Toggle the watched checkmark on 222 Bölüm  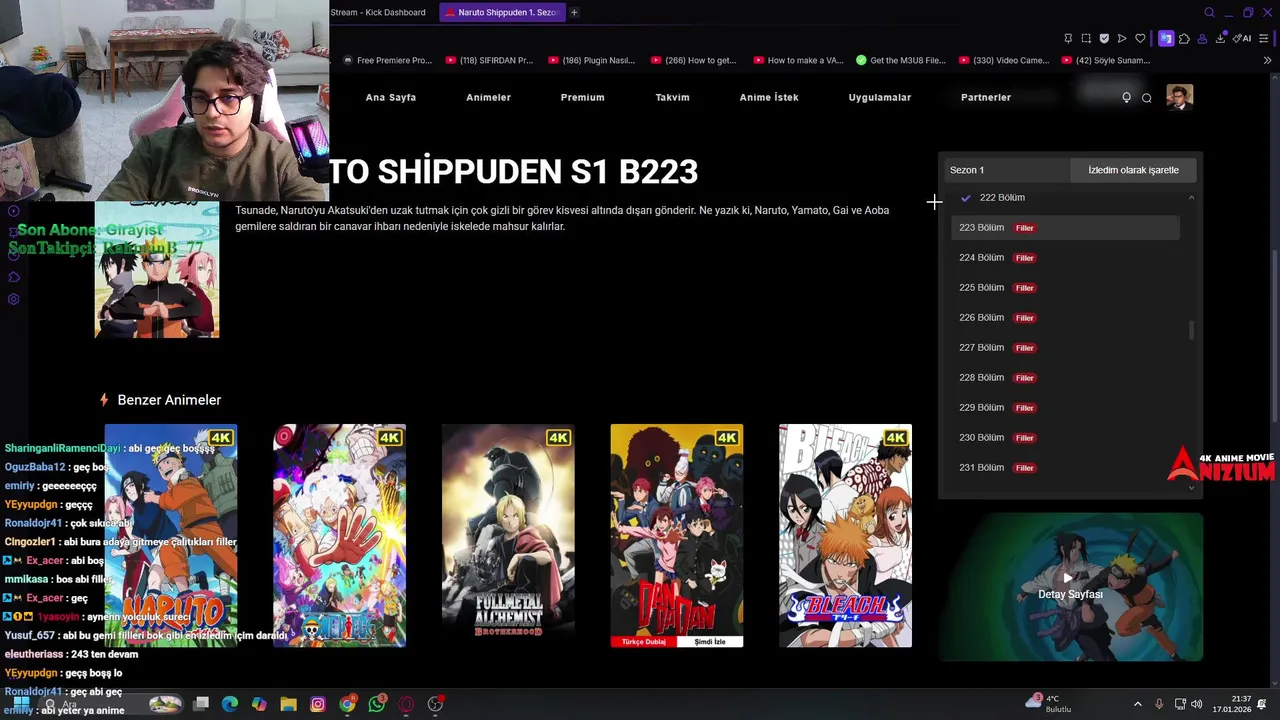tap(965, 198)
